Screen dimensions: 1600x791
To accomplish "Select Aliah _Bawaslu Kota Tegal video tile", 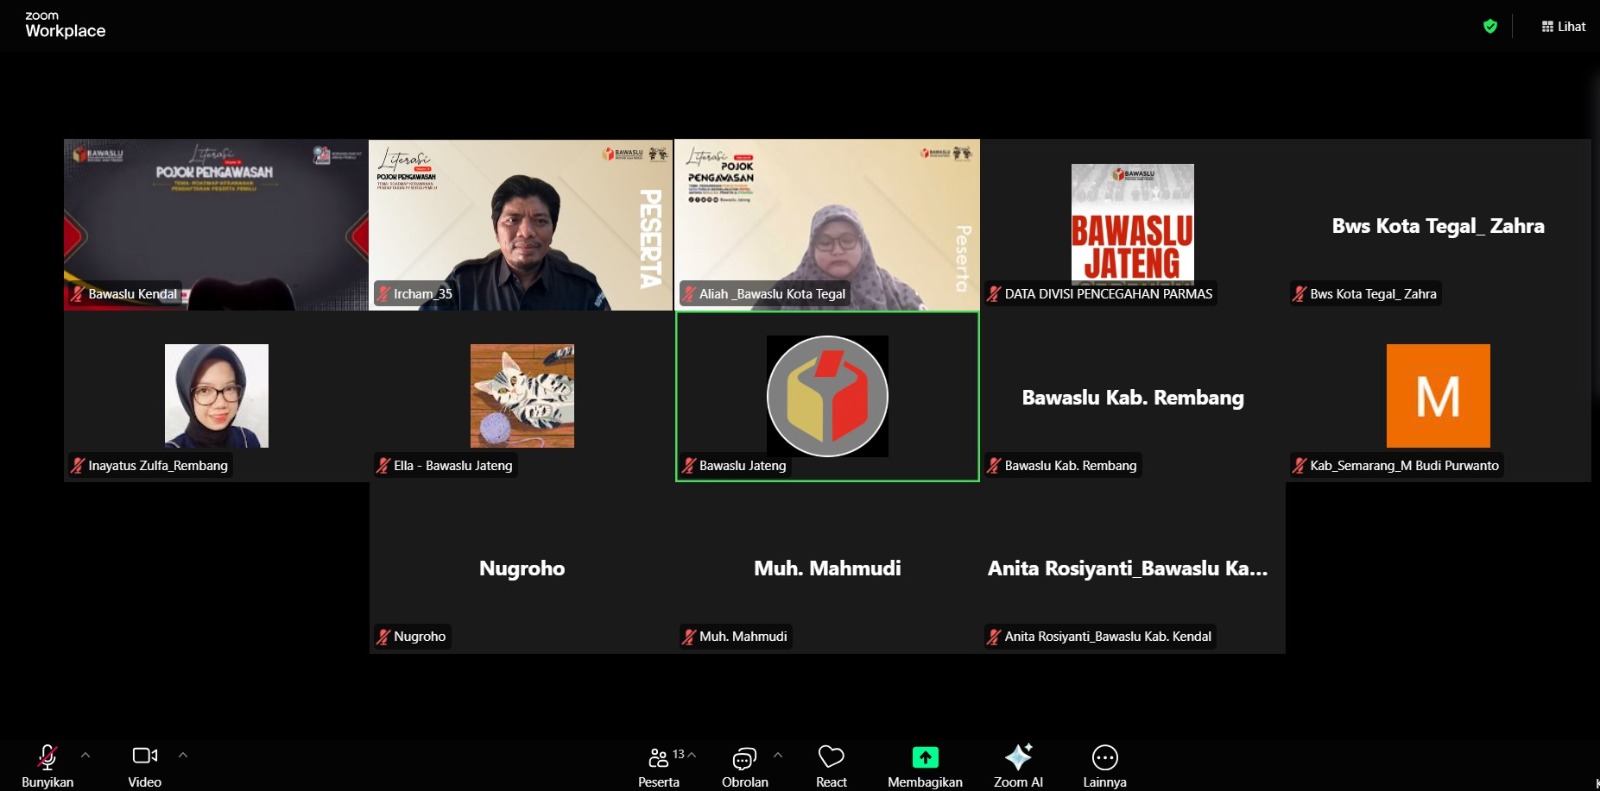I will tap(827, 225).
